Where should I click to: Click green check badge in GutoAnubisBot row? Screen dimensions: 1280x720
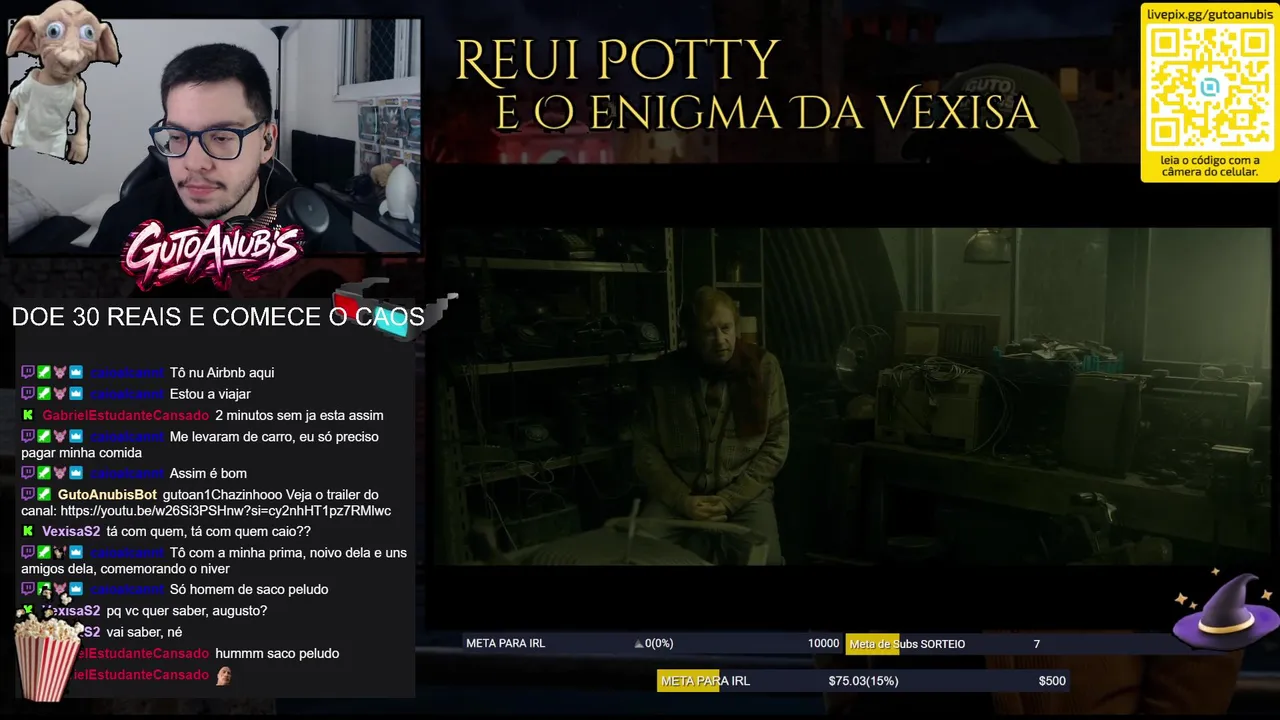pos(44,494)
